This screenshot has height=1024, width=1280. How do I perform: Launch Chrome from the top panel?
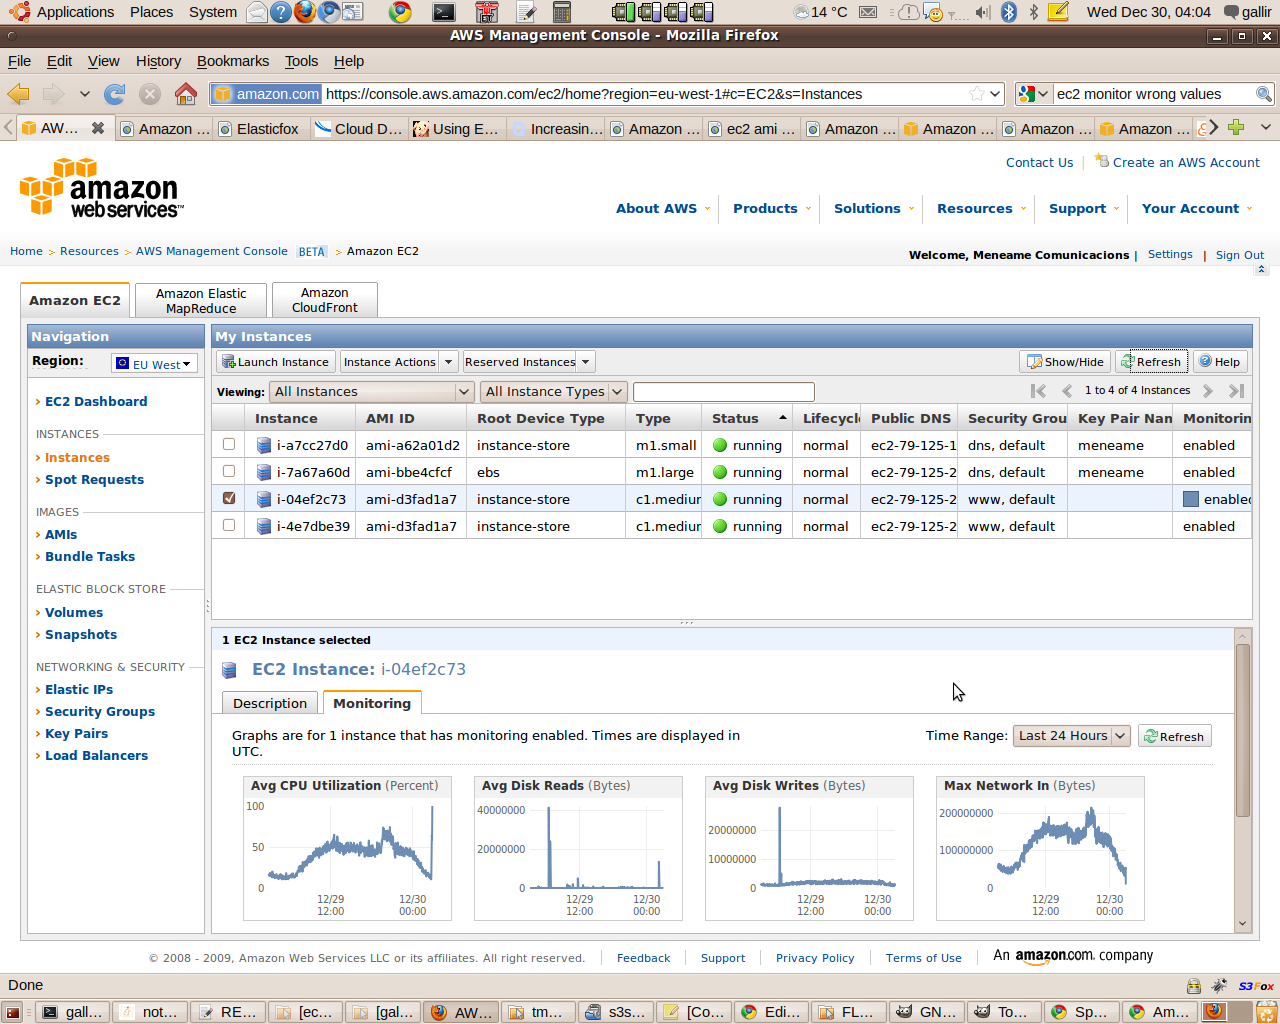400,12
